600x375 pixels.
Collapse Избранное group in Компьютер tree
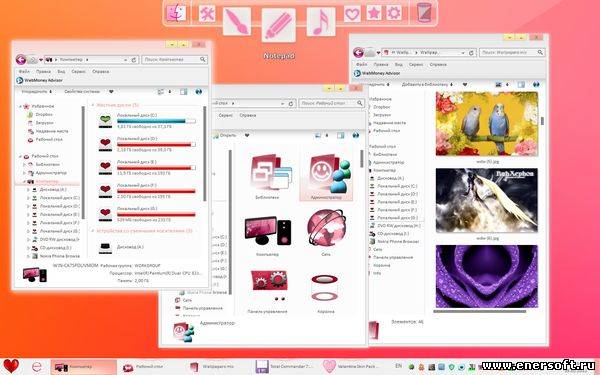[x=20, y=106]
